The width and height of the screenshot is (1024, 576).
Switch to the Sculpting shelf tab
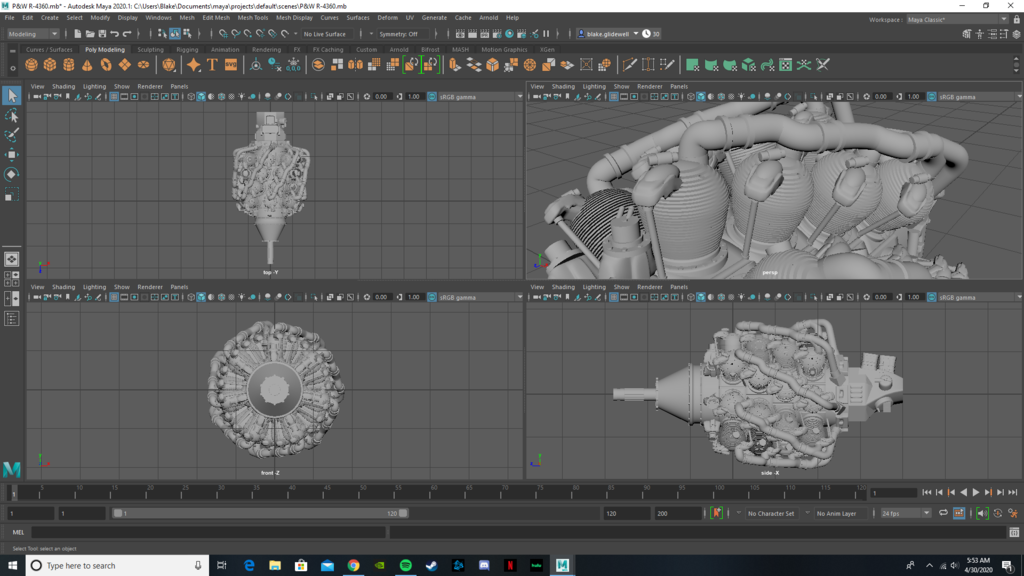pyautogui.click(x=150, y=48)
